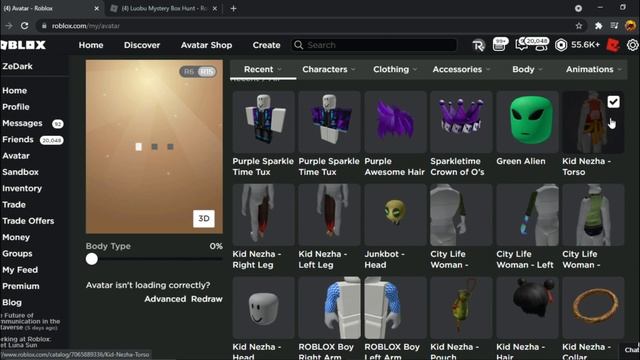Open the messages icon with 99+ badge
The height and width of the screenshot is (360, 640).
(500, 44)
